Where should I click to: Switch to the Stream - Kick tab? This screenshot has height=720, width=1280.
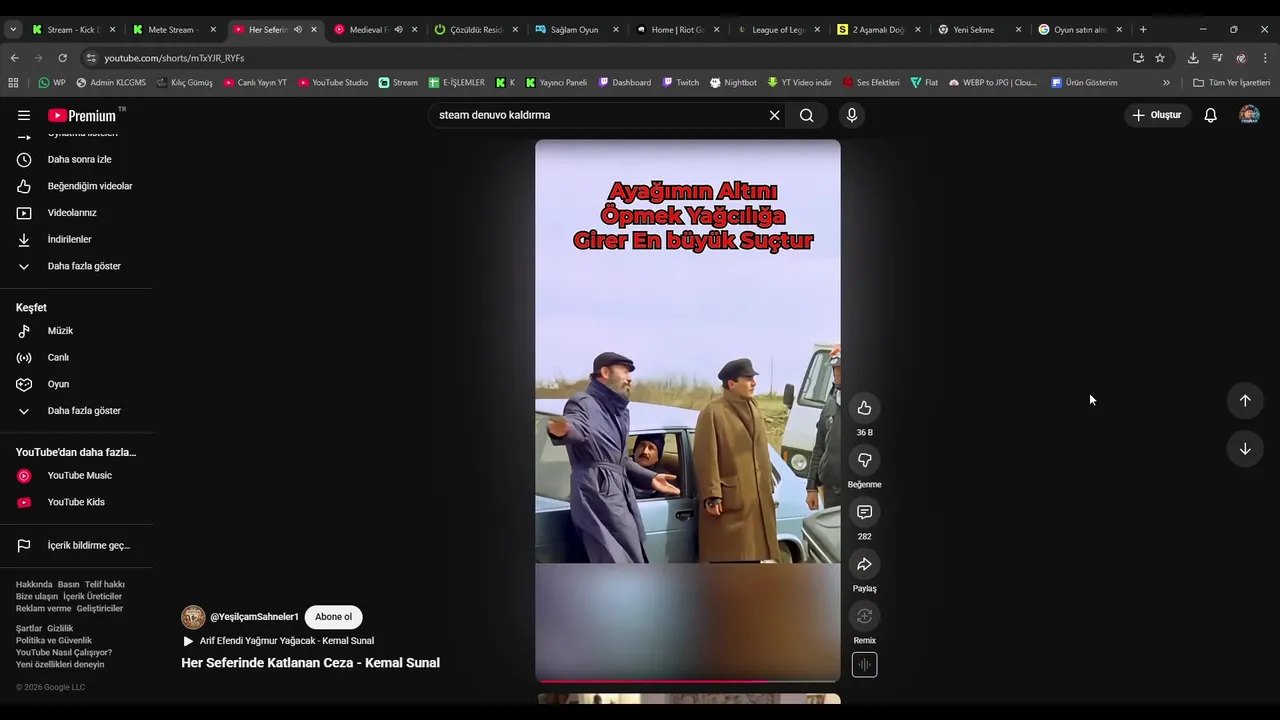(x=74, y=30)
